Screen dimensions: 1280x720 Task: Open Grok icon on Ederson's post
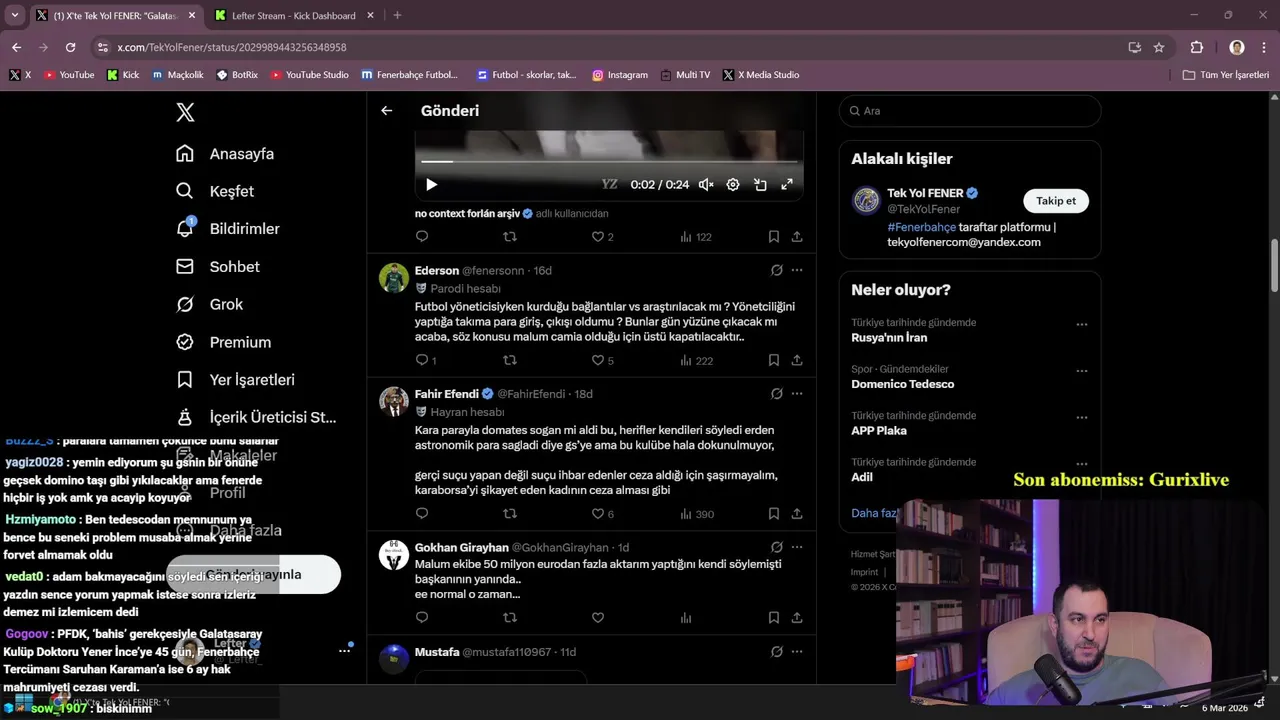777,270
